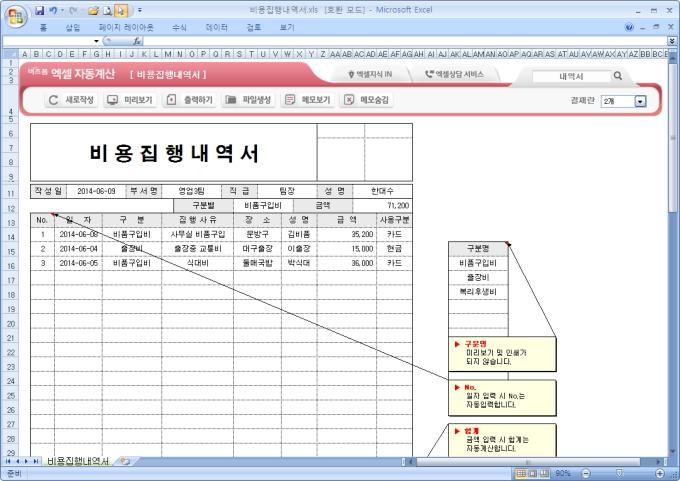Screen dimensions: 680x481
Task: Switch to Normal view in status bar
Action: (521, 472)
